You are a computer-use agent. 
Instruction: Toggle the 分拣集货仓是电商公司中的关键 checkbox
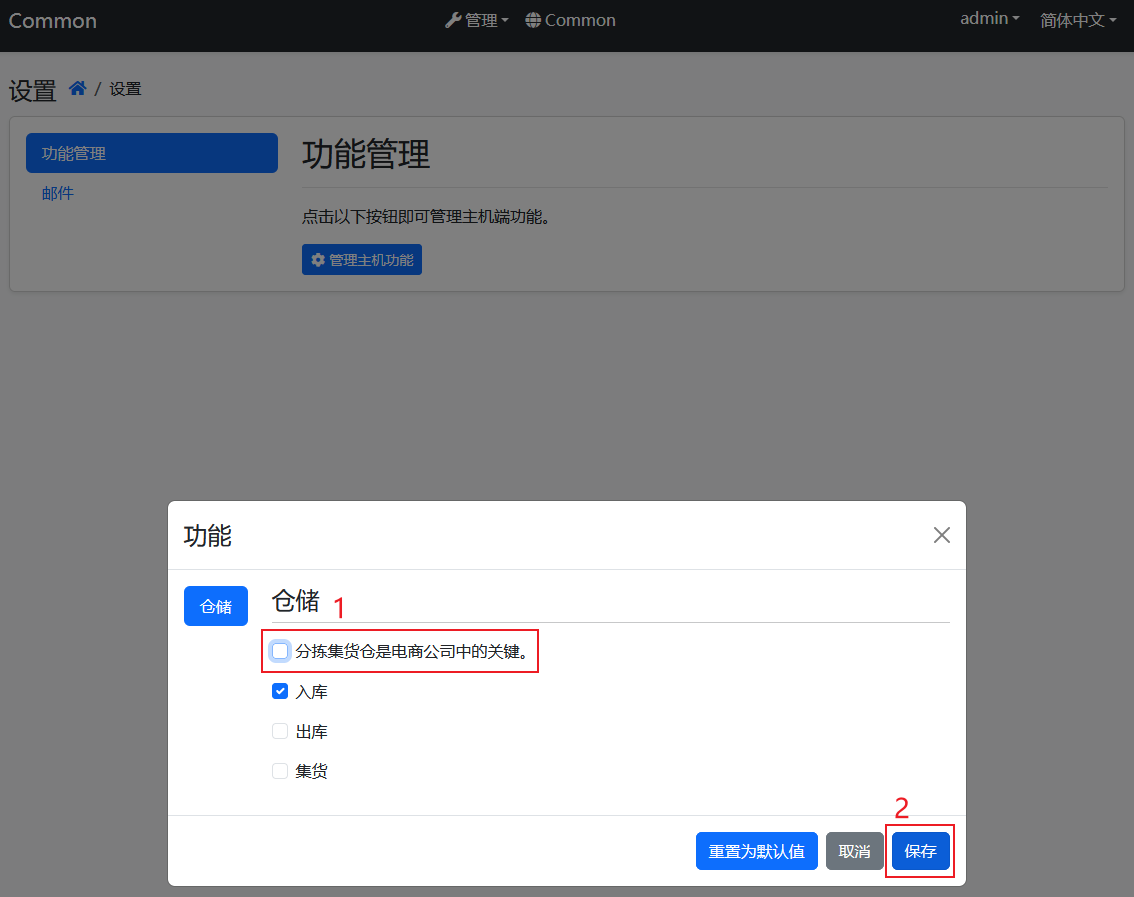click(280, 651)
